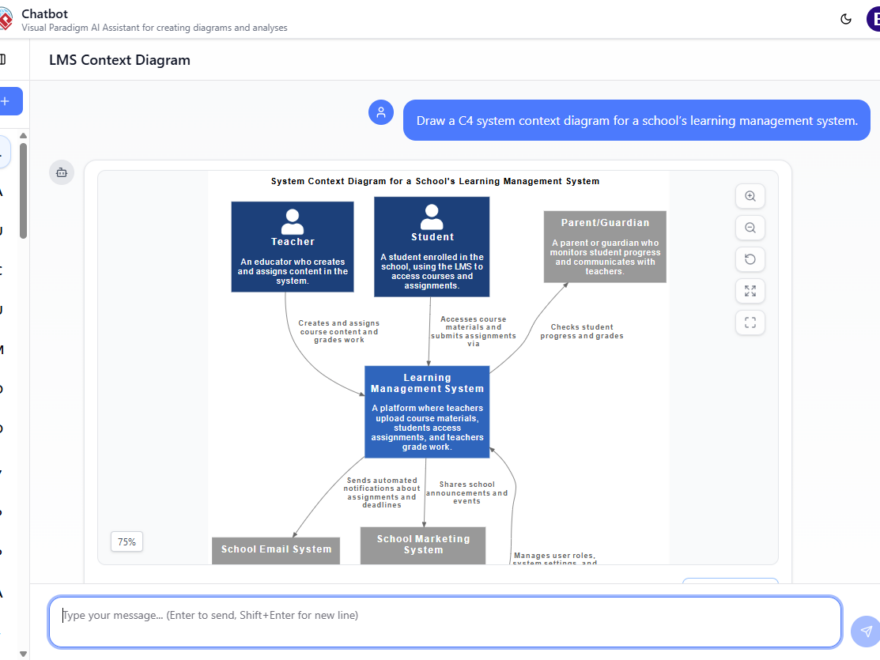
Task: Click the user's prompt message bubble
Action: 636,120
